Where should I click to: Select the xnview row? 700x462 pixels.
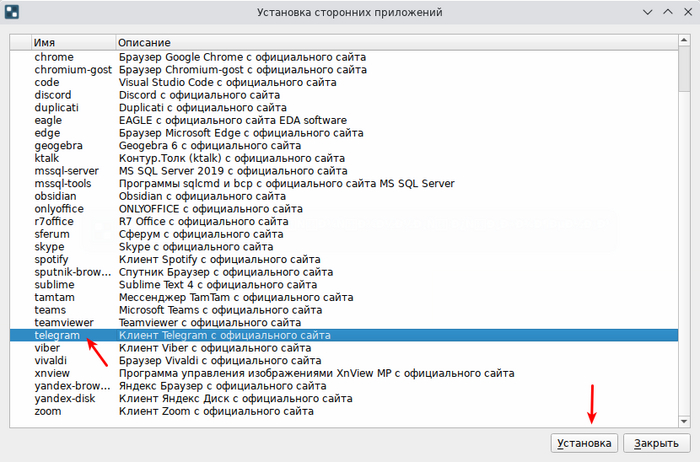344,373
